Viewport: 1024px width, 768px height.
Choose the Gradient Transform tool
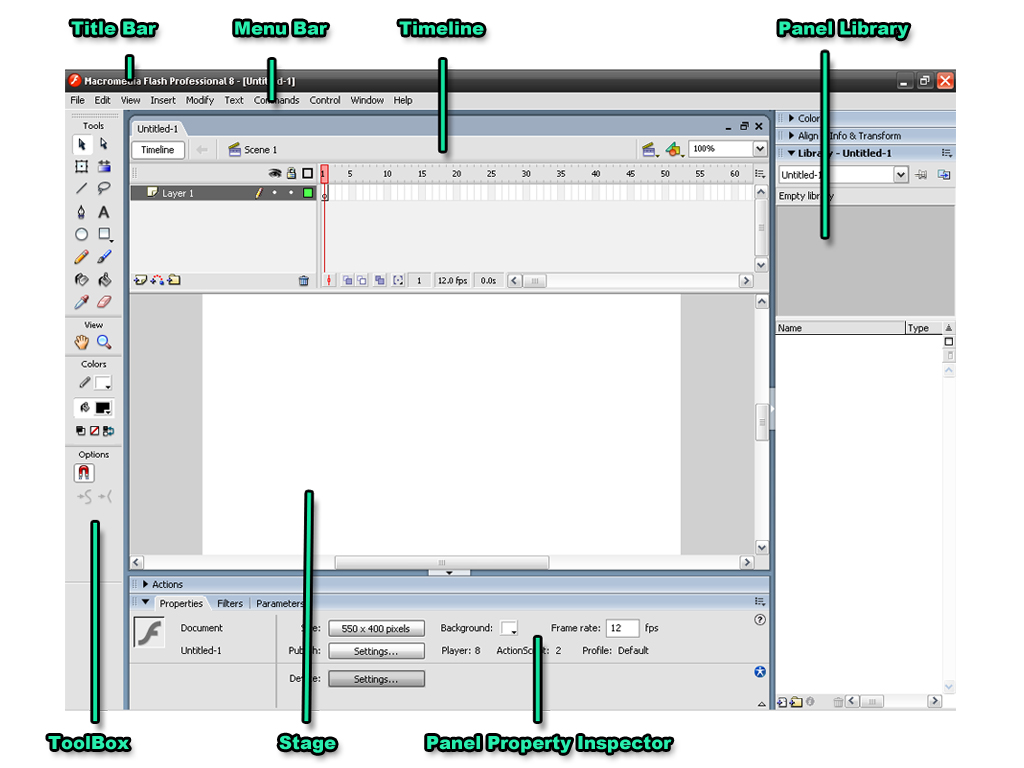[104, 167]
